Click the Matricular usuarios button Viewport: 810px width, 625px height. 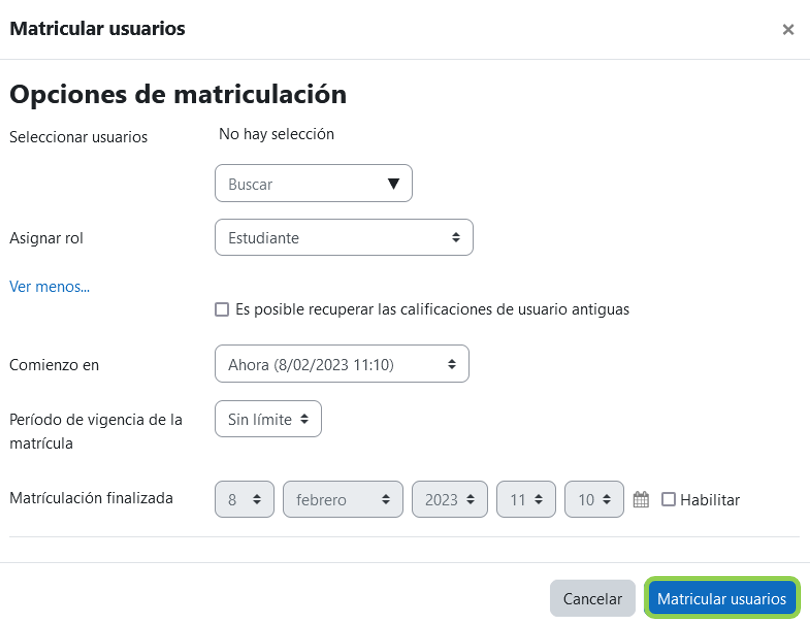722,598
